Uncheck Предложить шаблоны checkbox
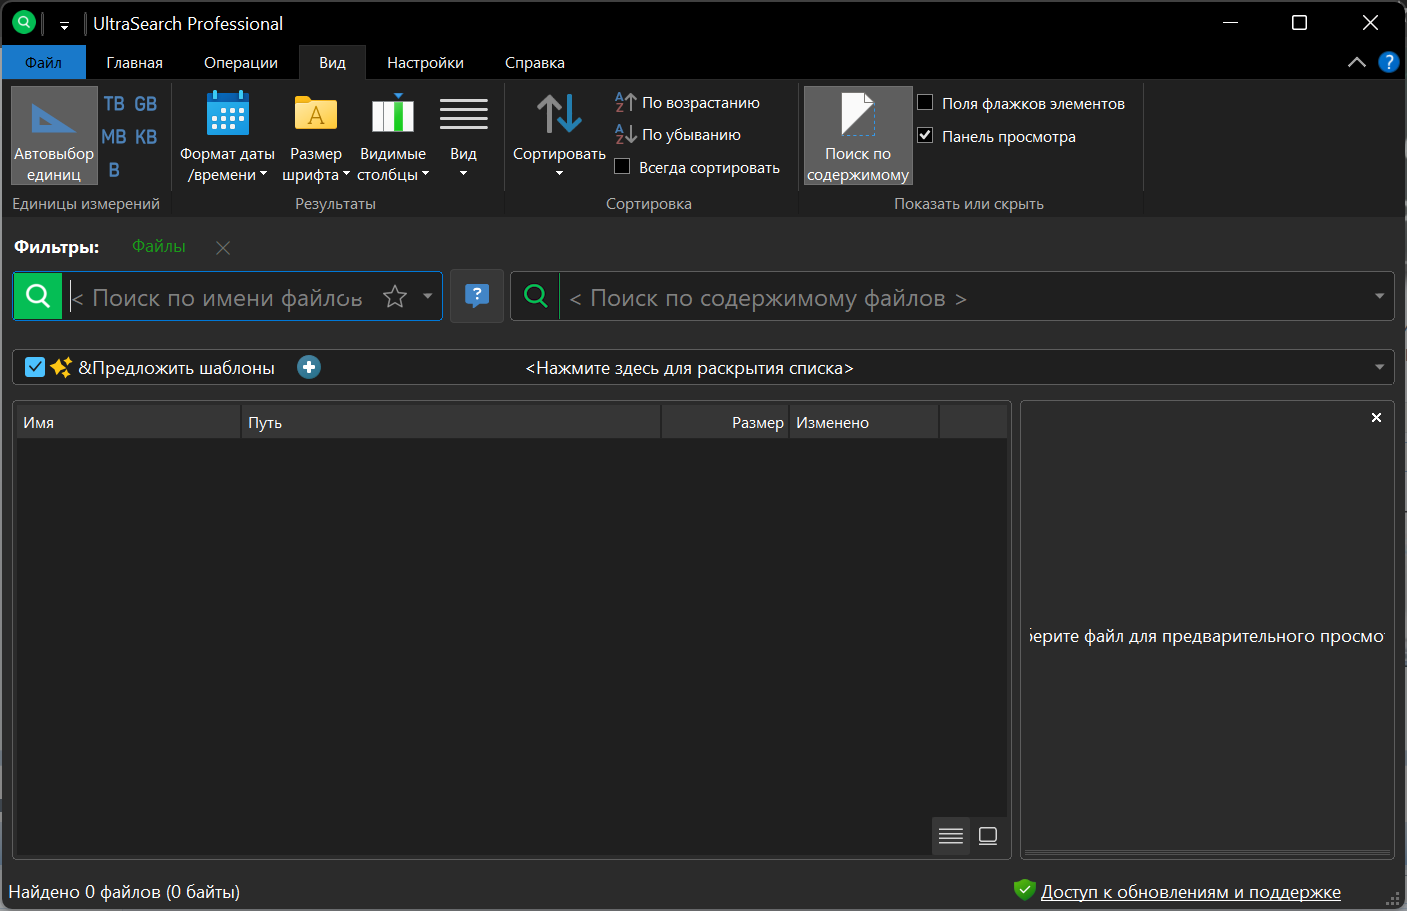 [35, 367]
